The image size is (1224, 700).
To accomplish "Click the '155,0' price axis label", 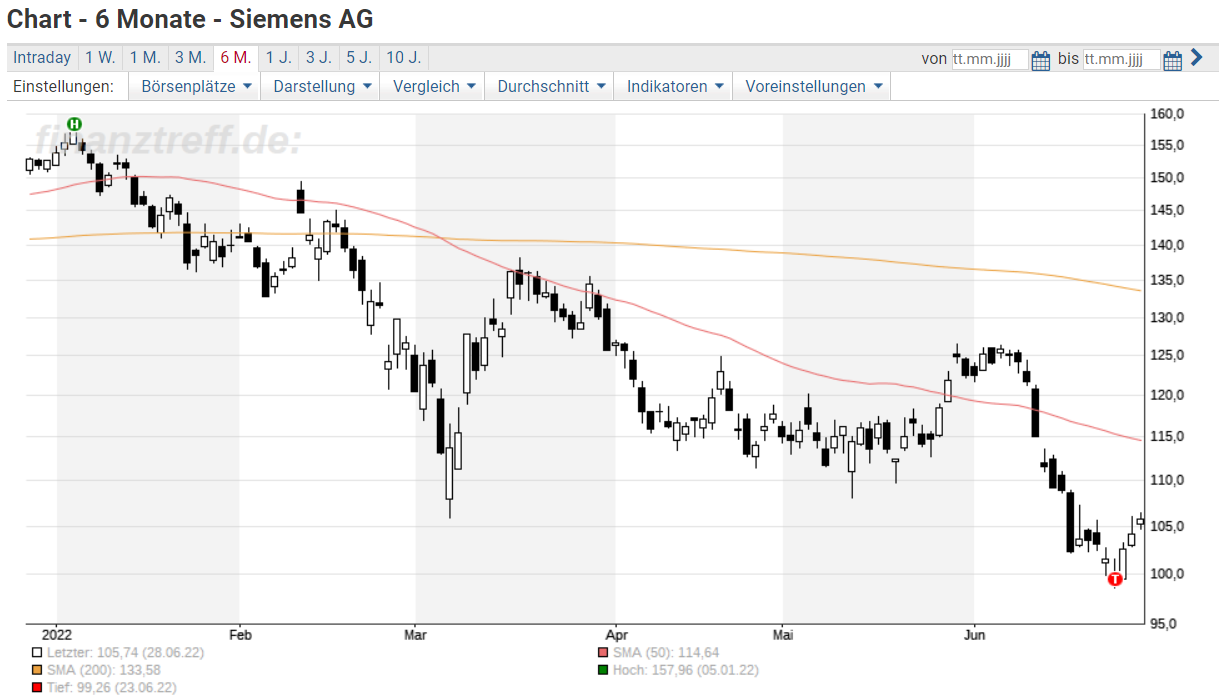I will click(1166, 145).
